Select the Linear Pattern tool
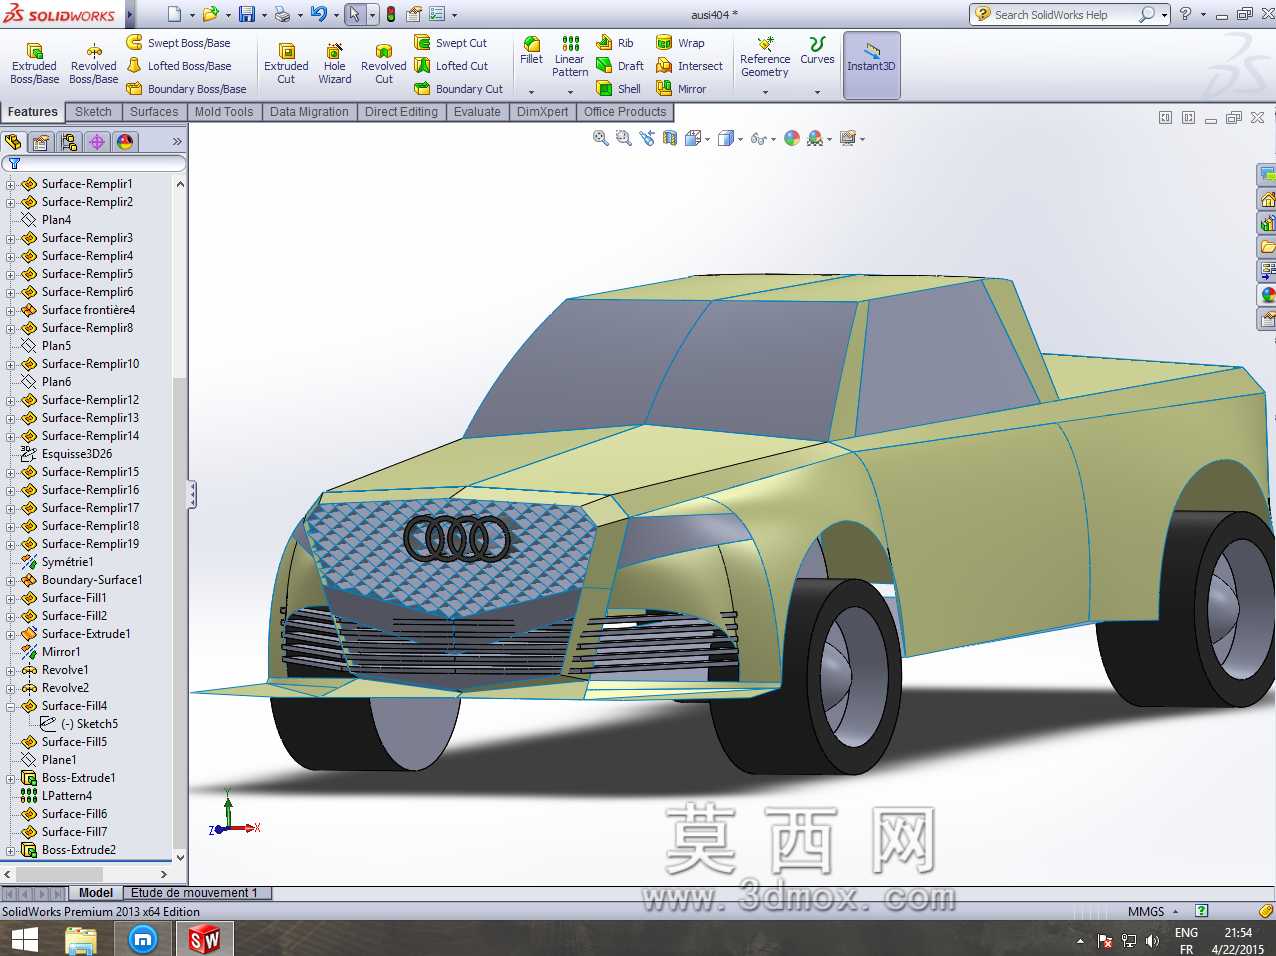 coord(570,57)
